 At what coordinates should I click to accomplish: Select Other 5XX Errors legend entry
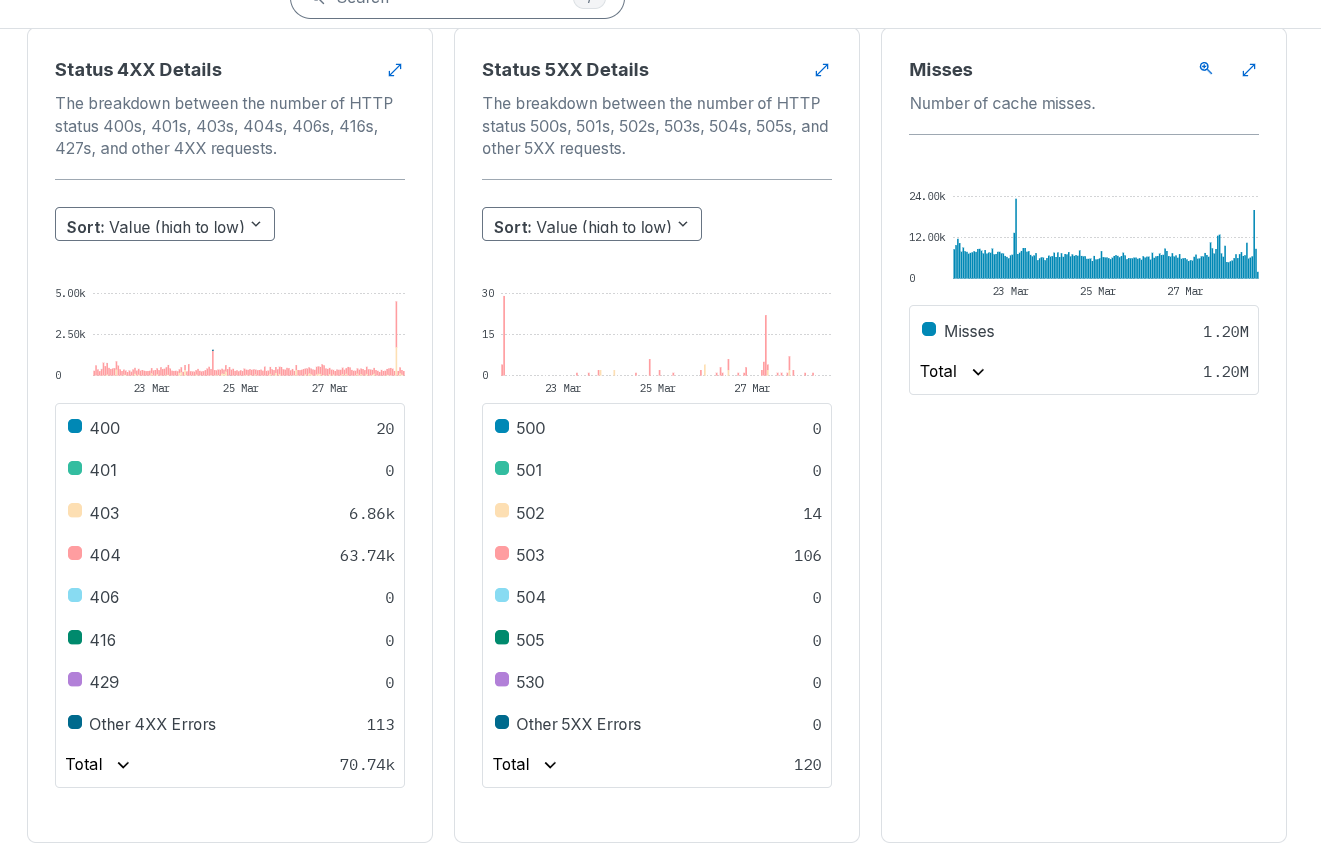(578, 724)
